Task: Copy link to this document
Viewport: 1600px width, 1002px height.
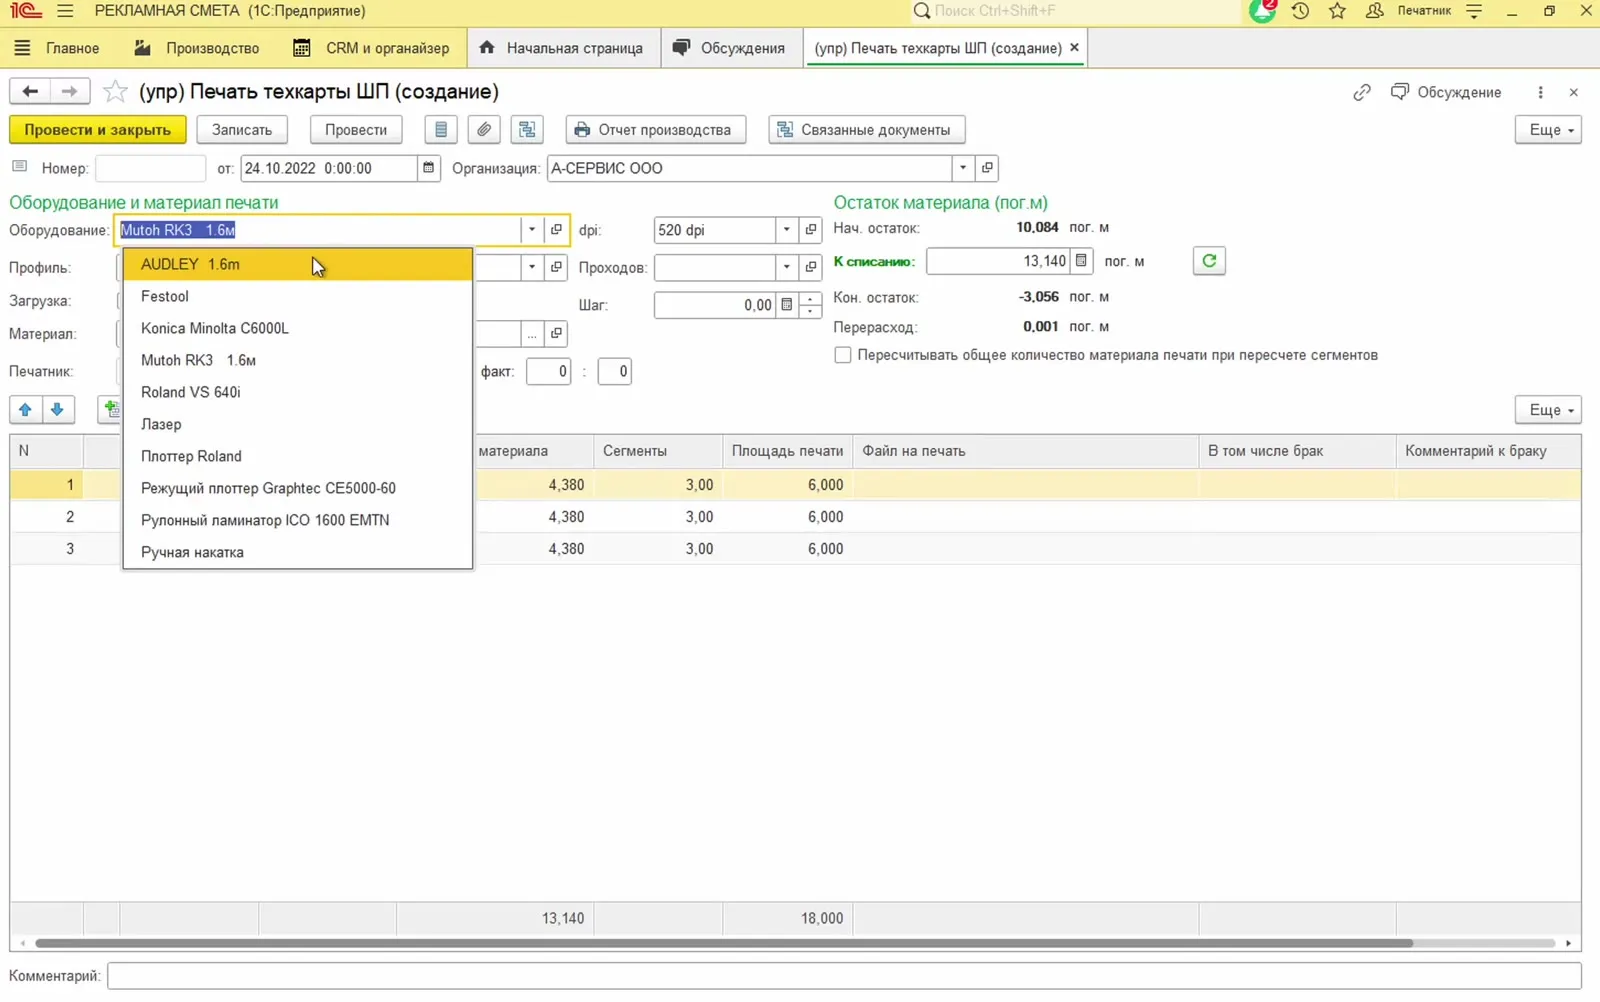Action: (1362, 92)
